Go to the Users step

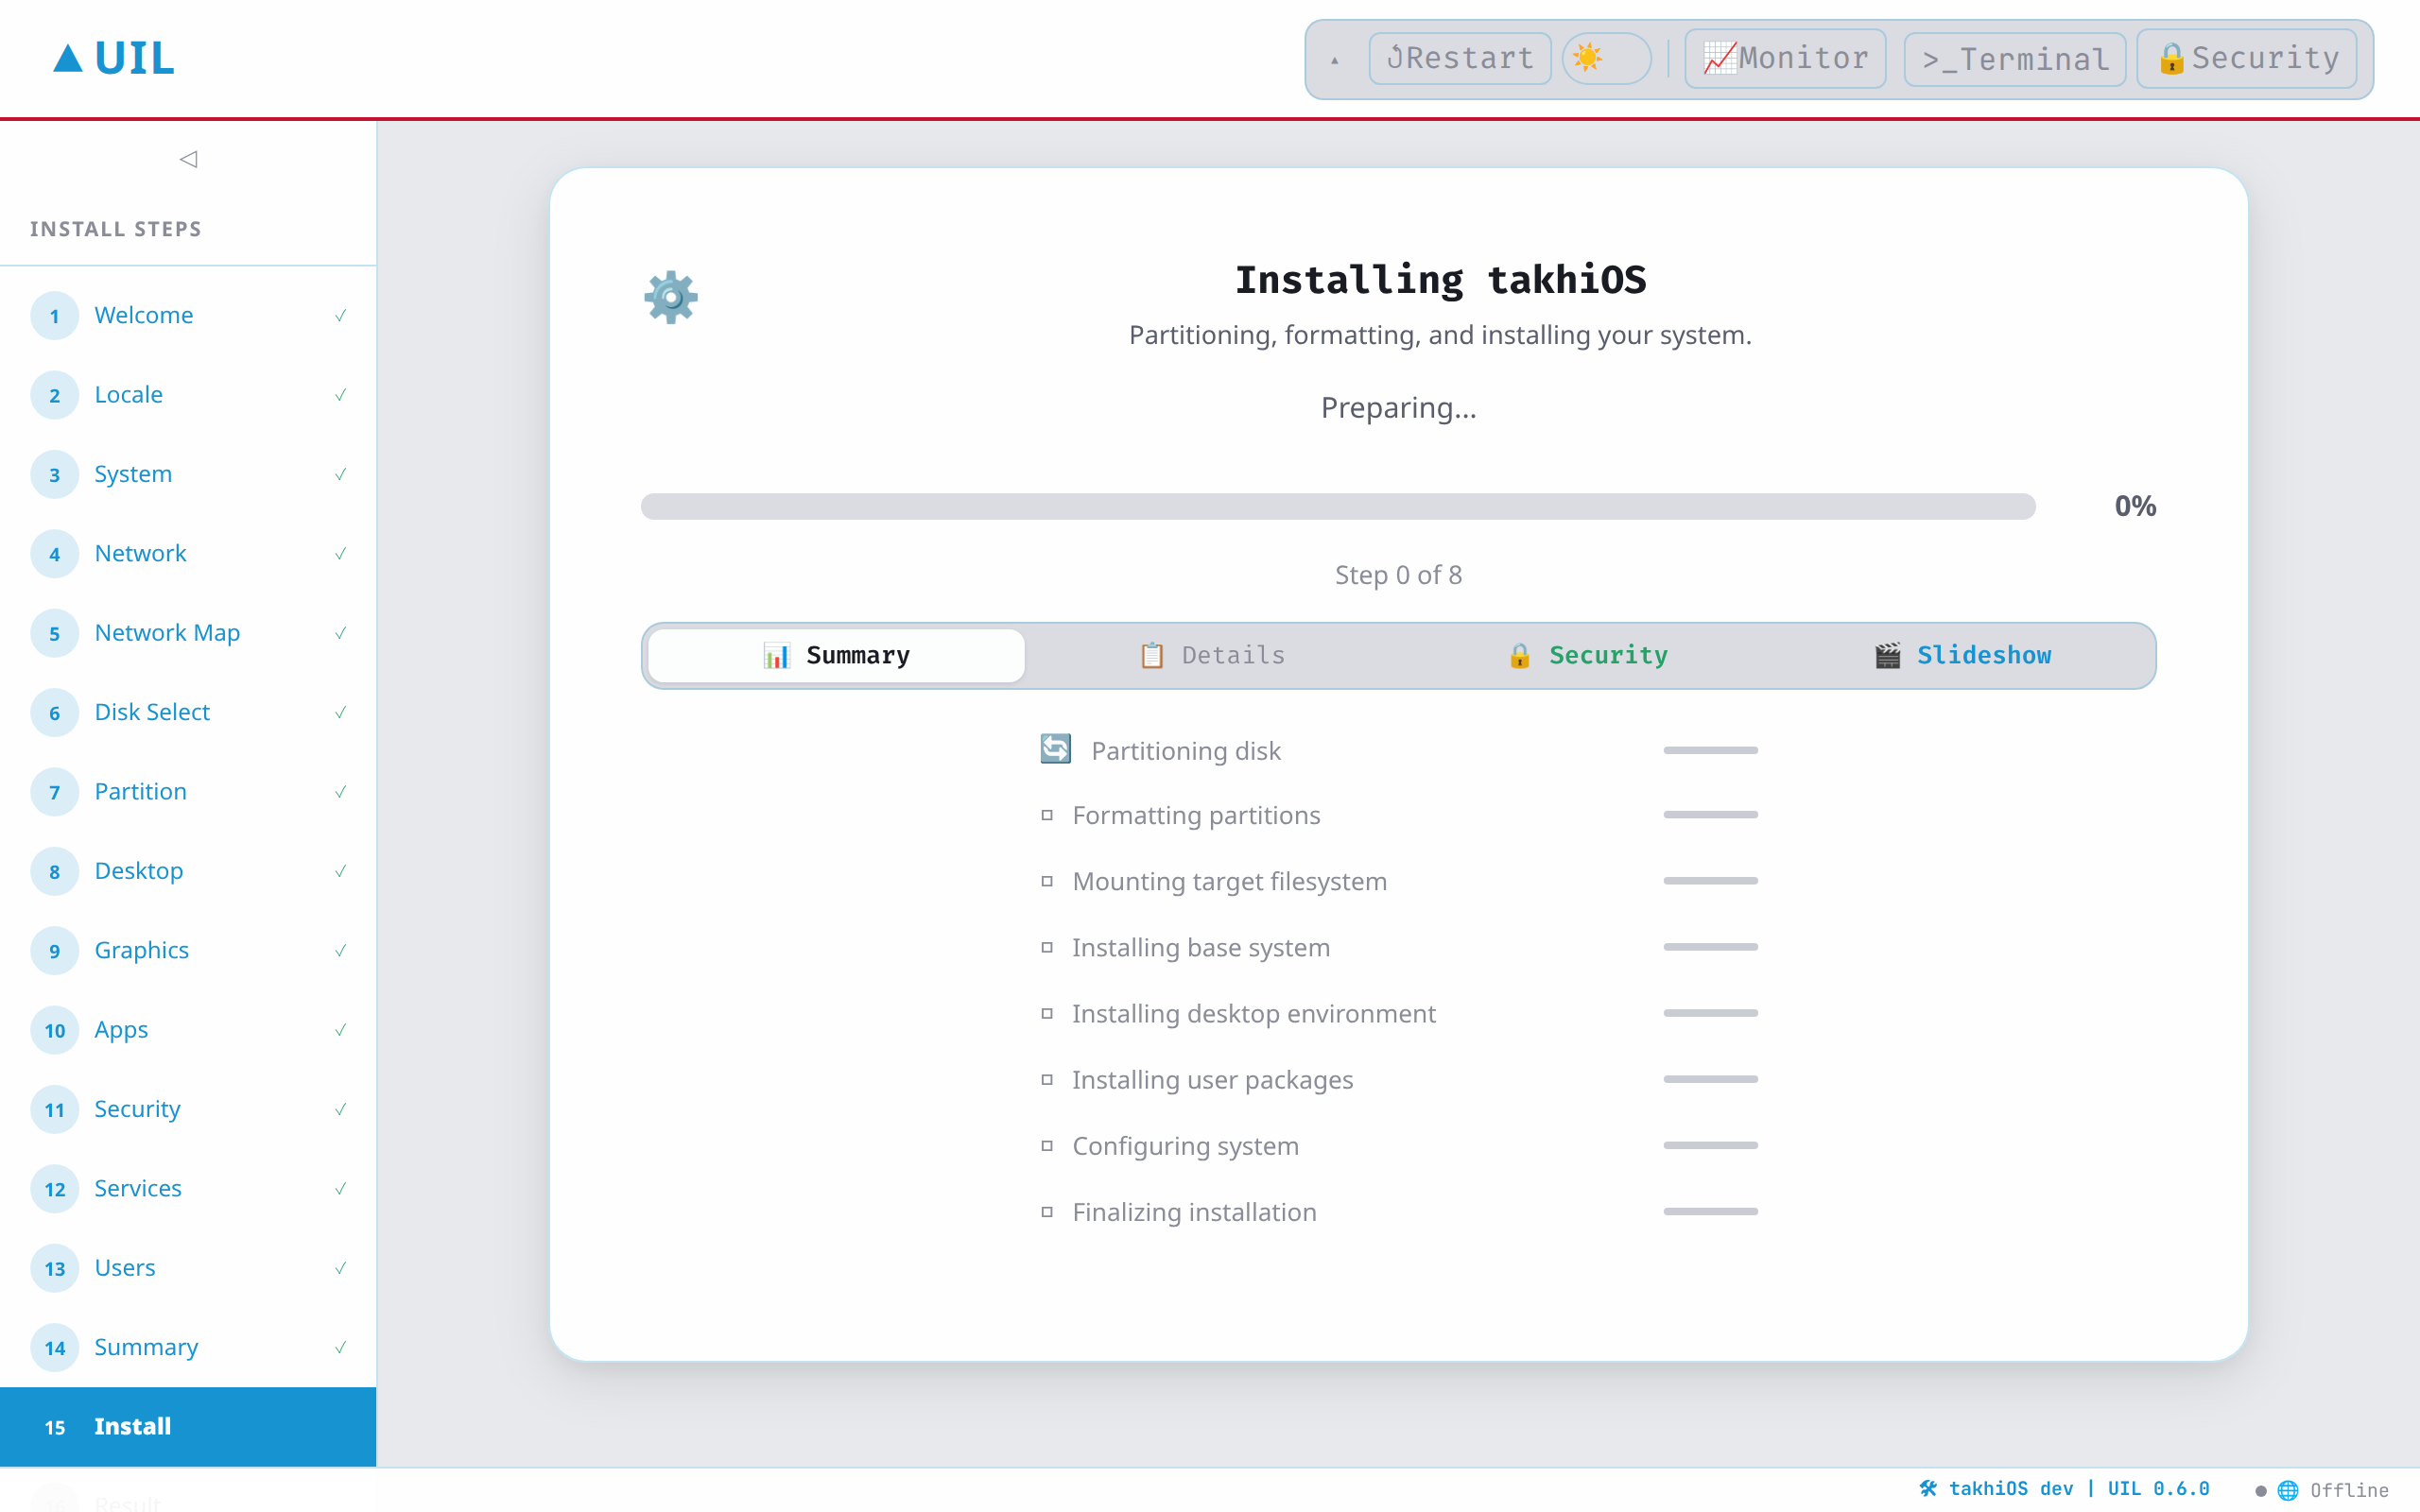click(188, 1268)
